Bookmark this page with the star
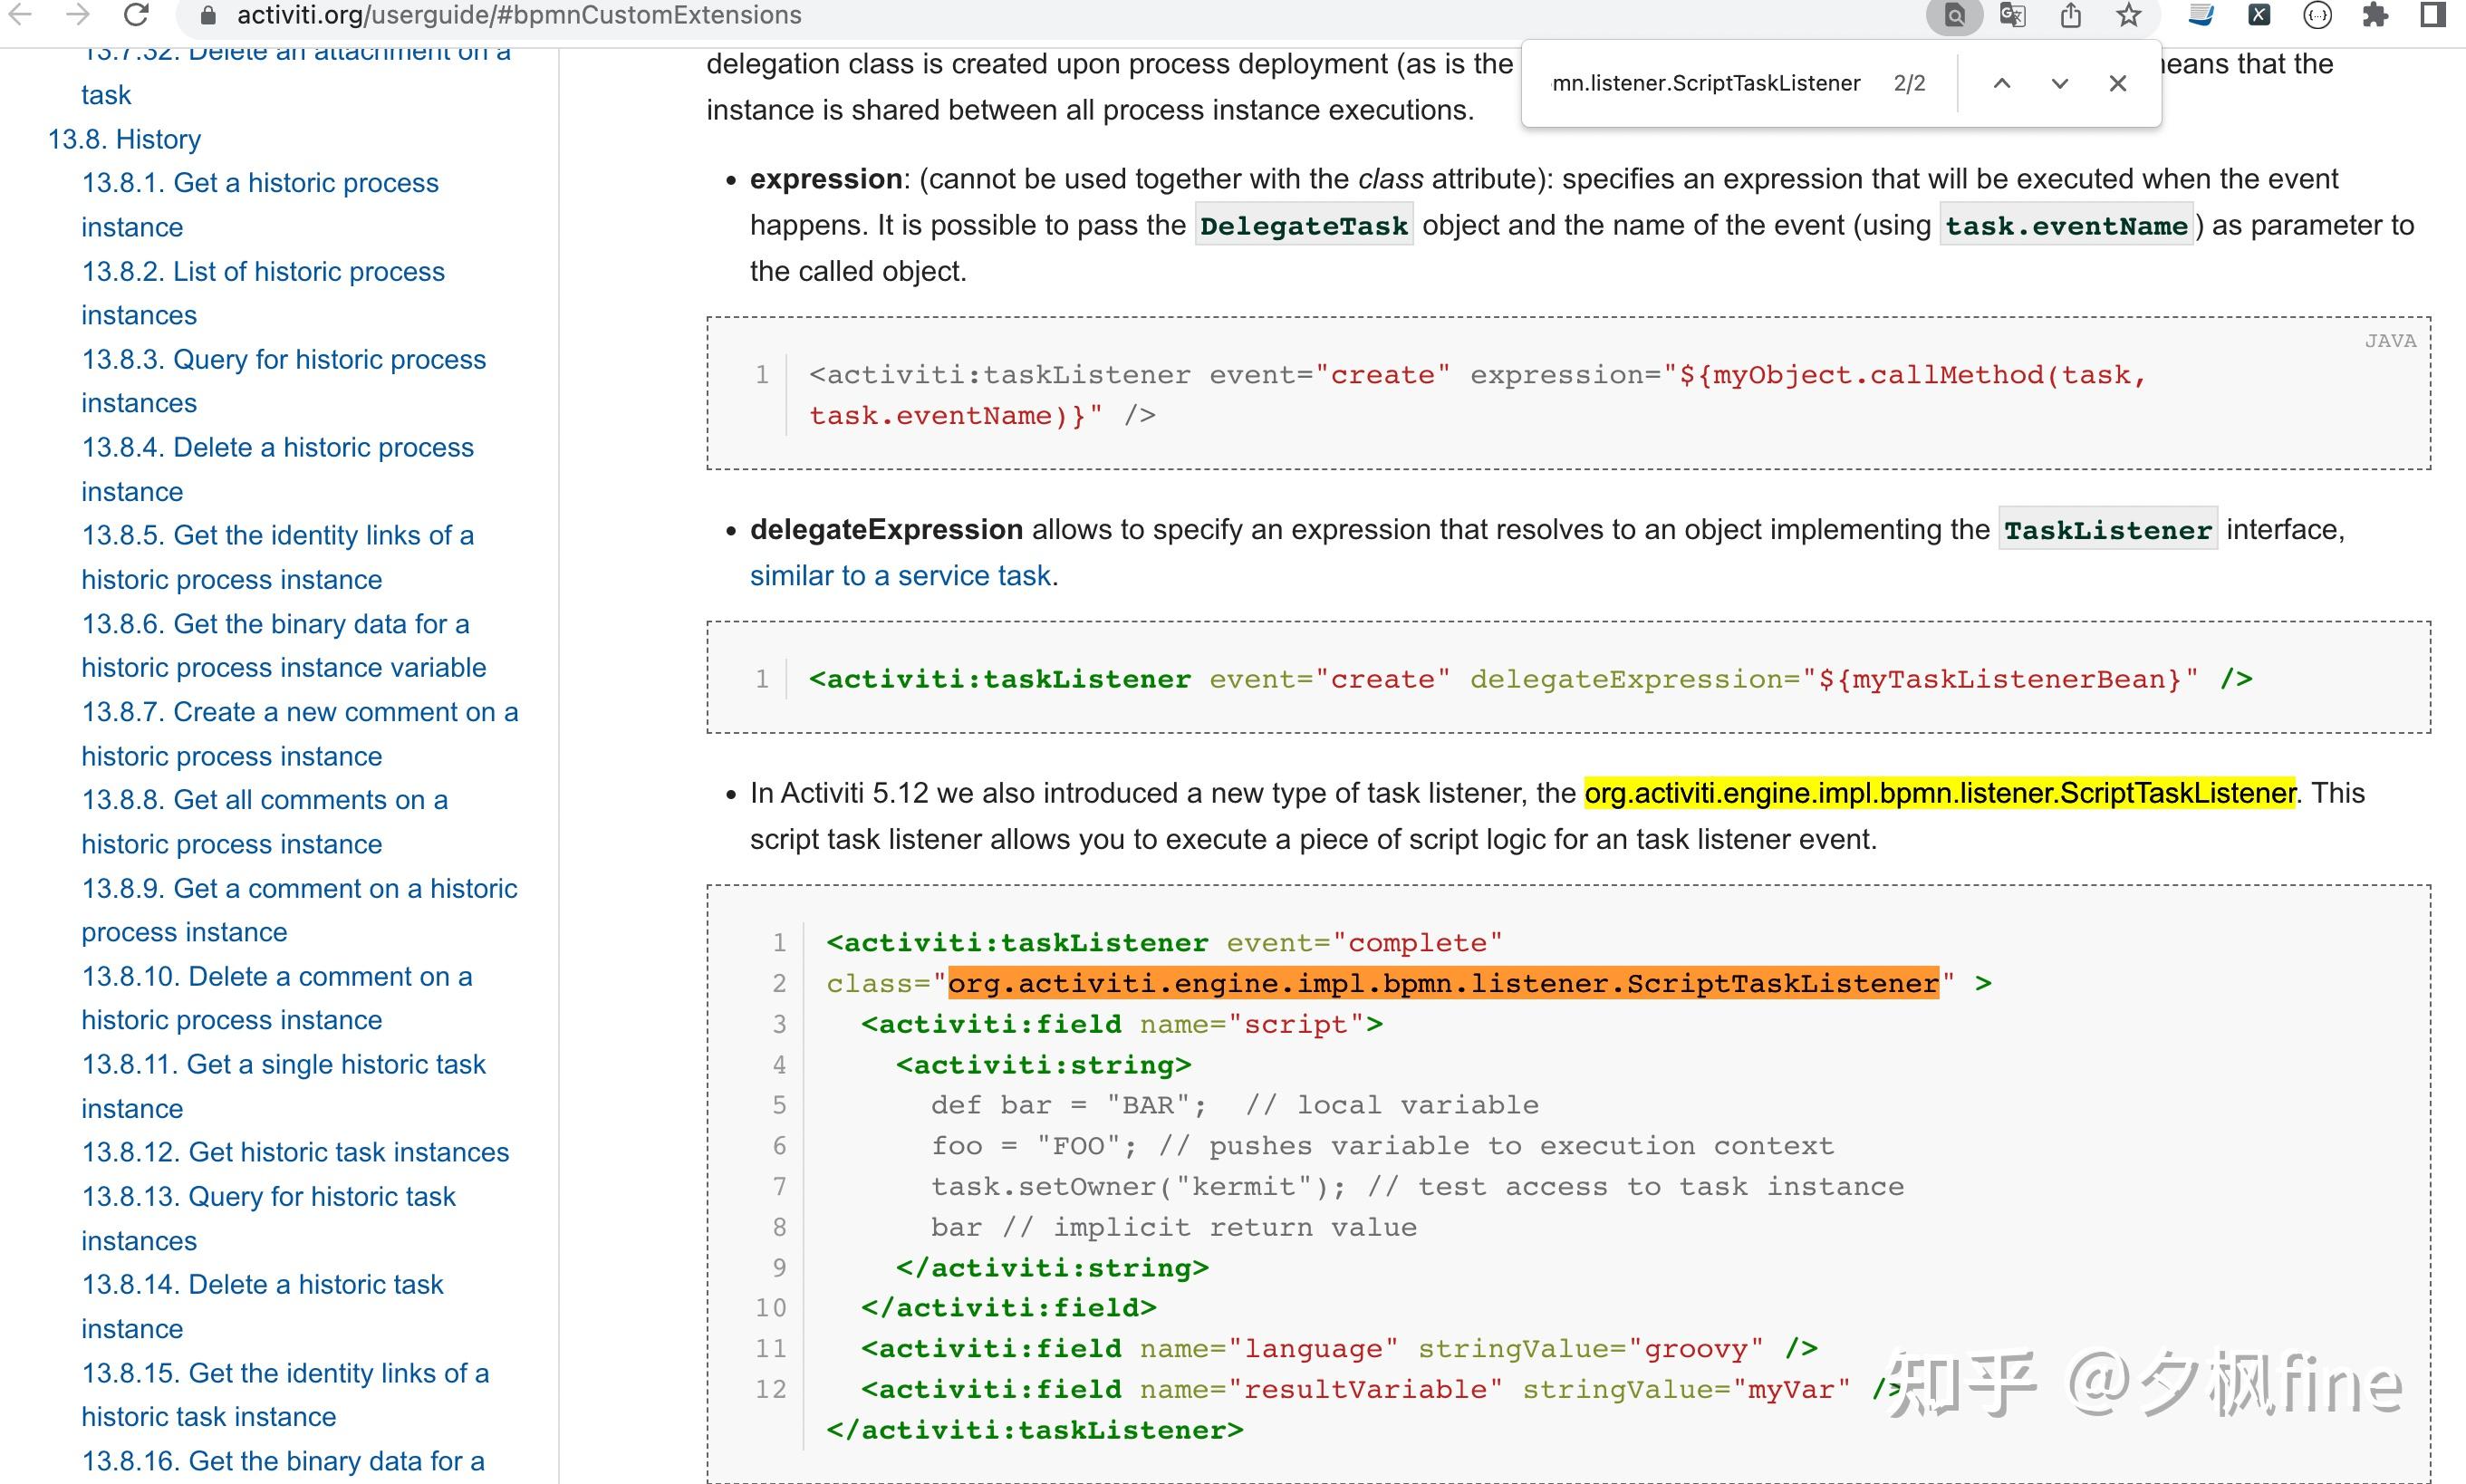Viewport: 2466px width, 1484px height. click(2129, 15)
